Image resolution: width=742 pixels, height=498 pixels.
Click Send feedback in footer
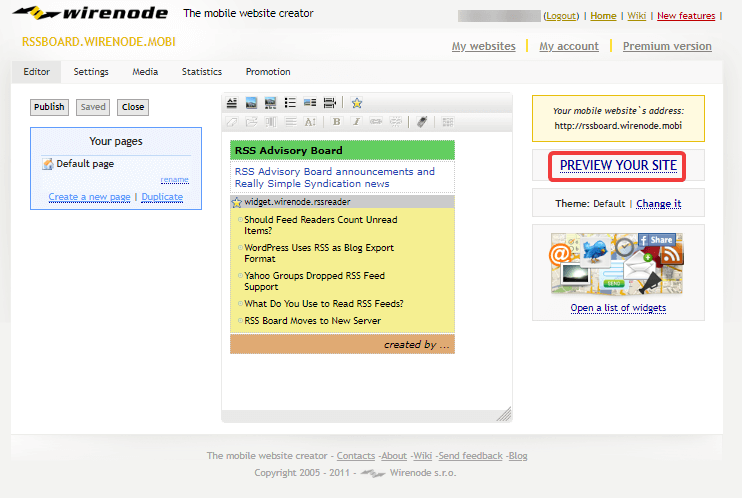tap(470, 456)
